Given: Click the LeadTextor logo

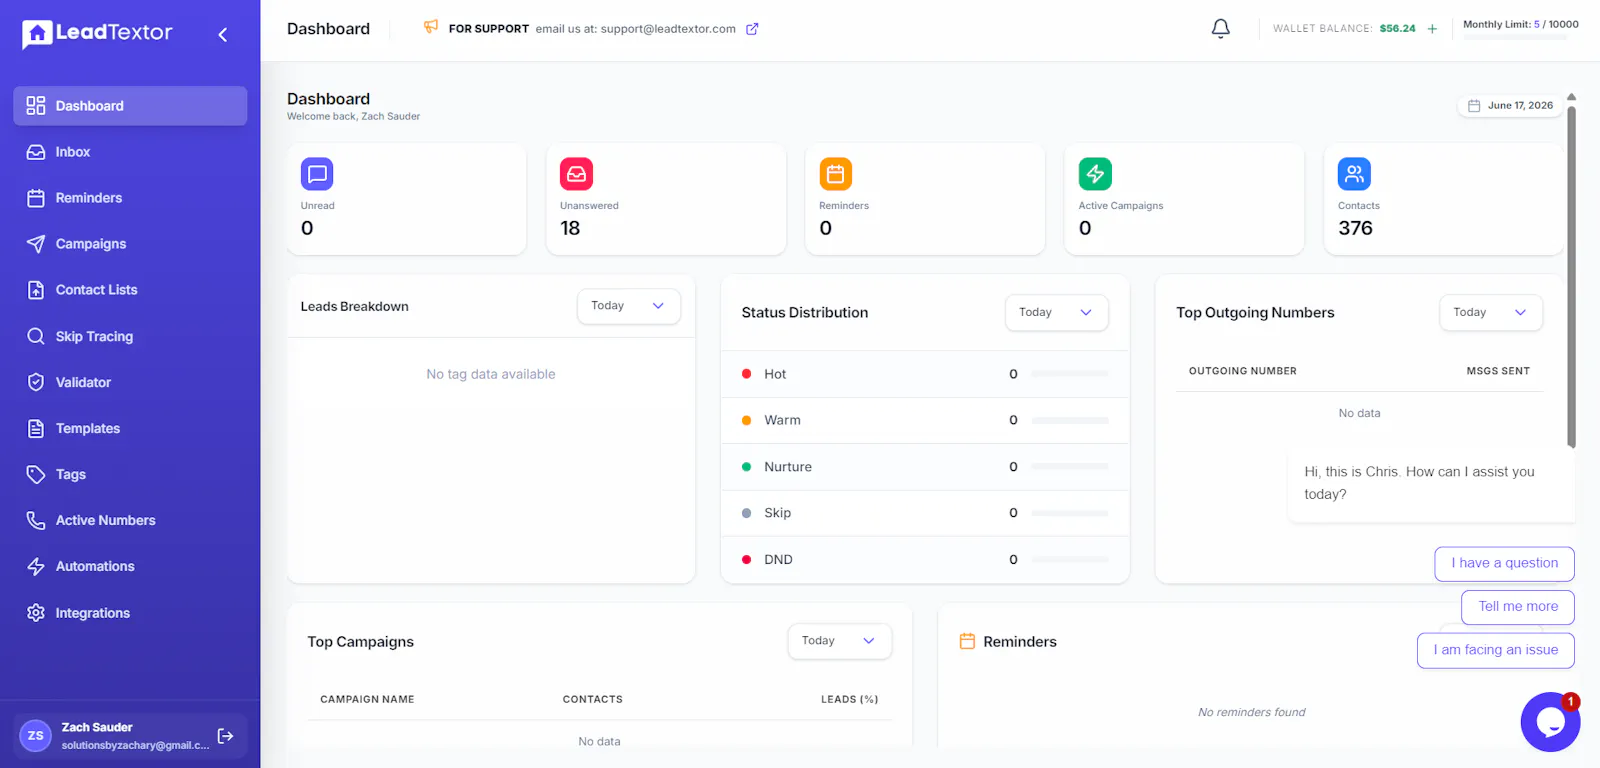Looking at the screenshot, I should pos(97,33).
